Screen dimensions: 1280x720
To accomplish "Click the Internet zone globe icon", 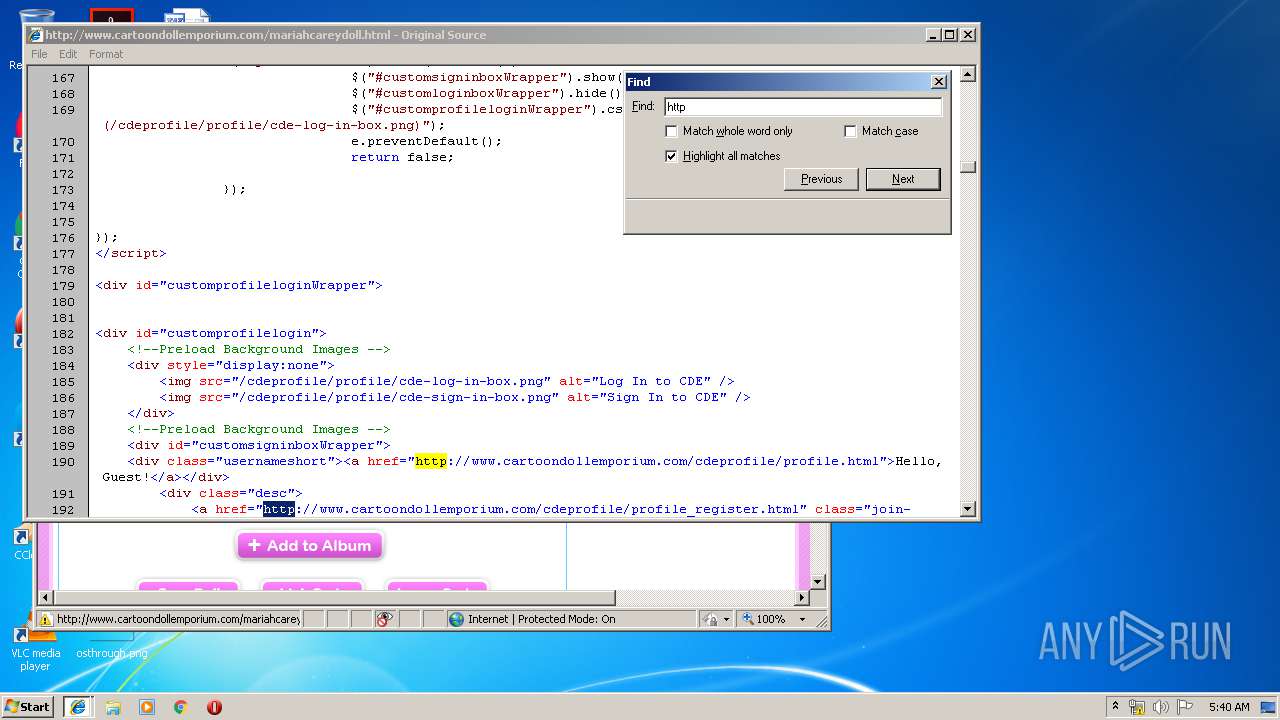I will (x=457, y=619).
